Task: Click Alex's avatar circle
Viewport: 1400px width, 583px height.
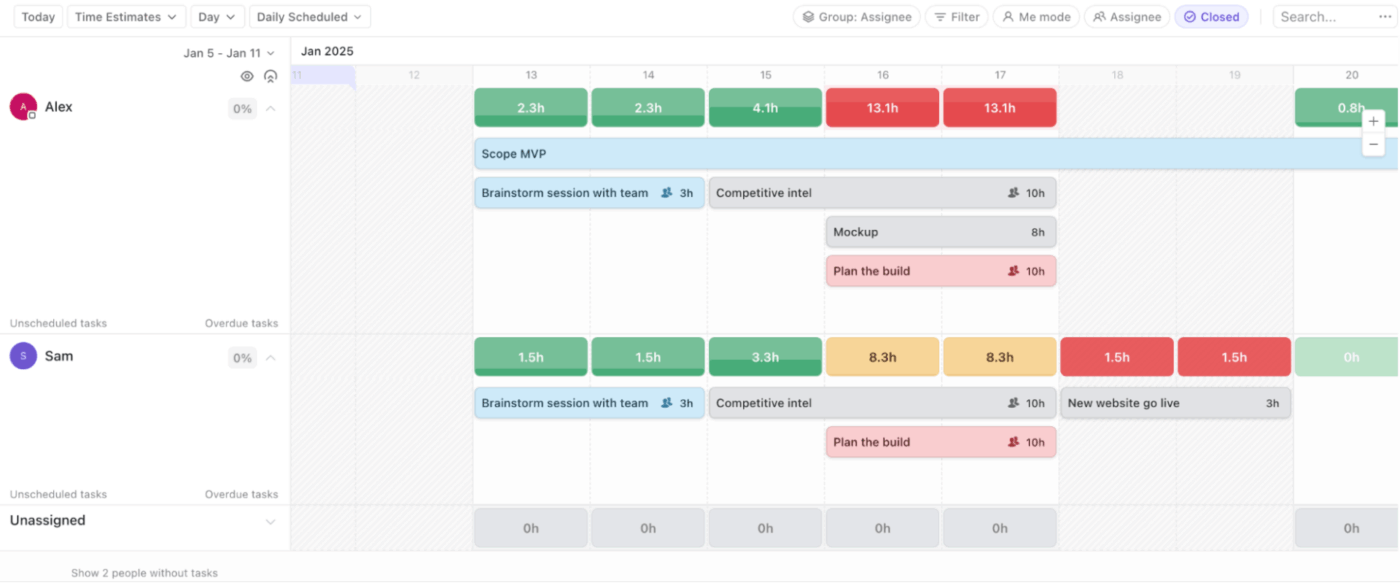Action: click(x=22, y=106)
